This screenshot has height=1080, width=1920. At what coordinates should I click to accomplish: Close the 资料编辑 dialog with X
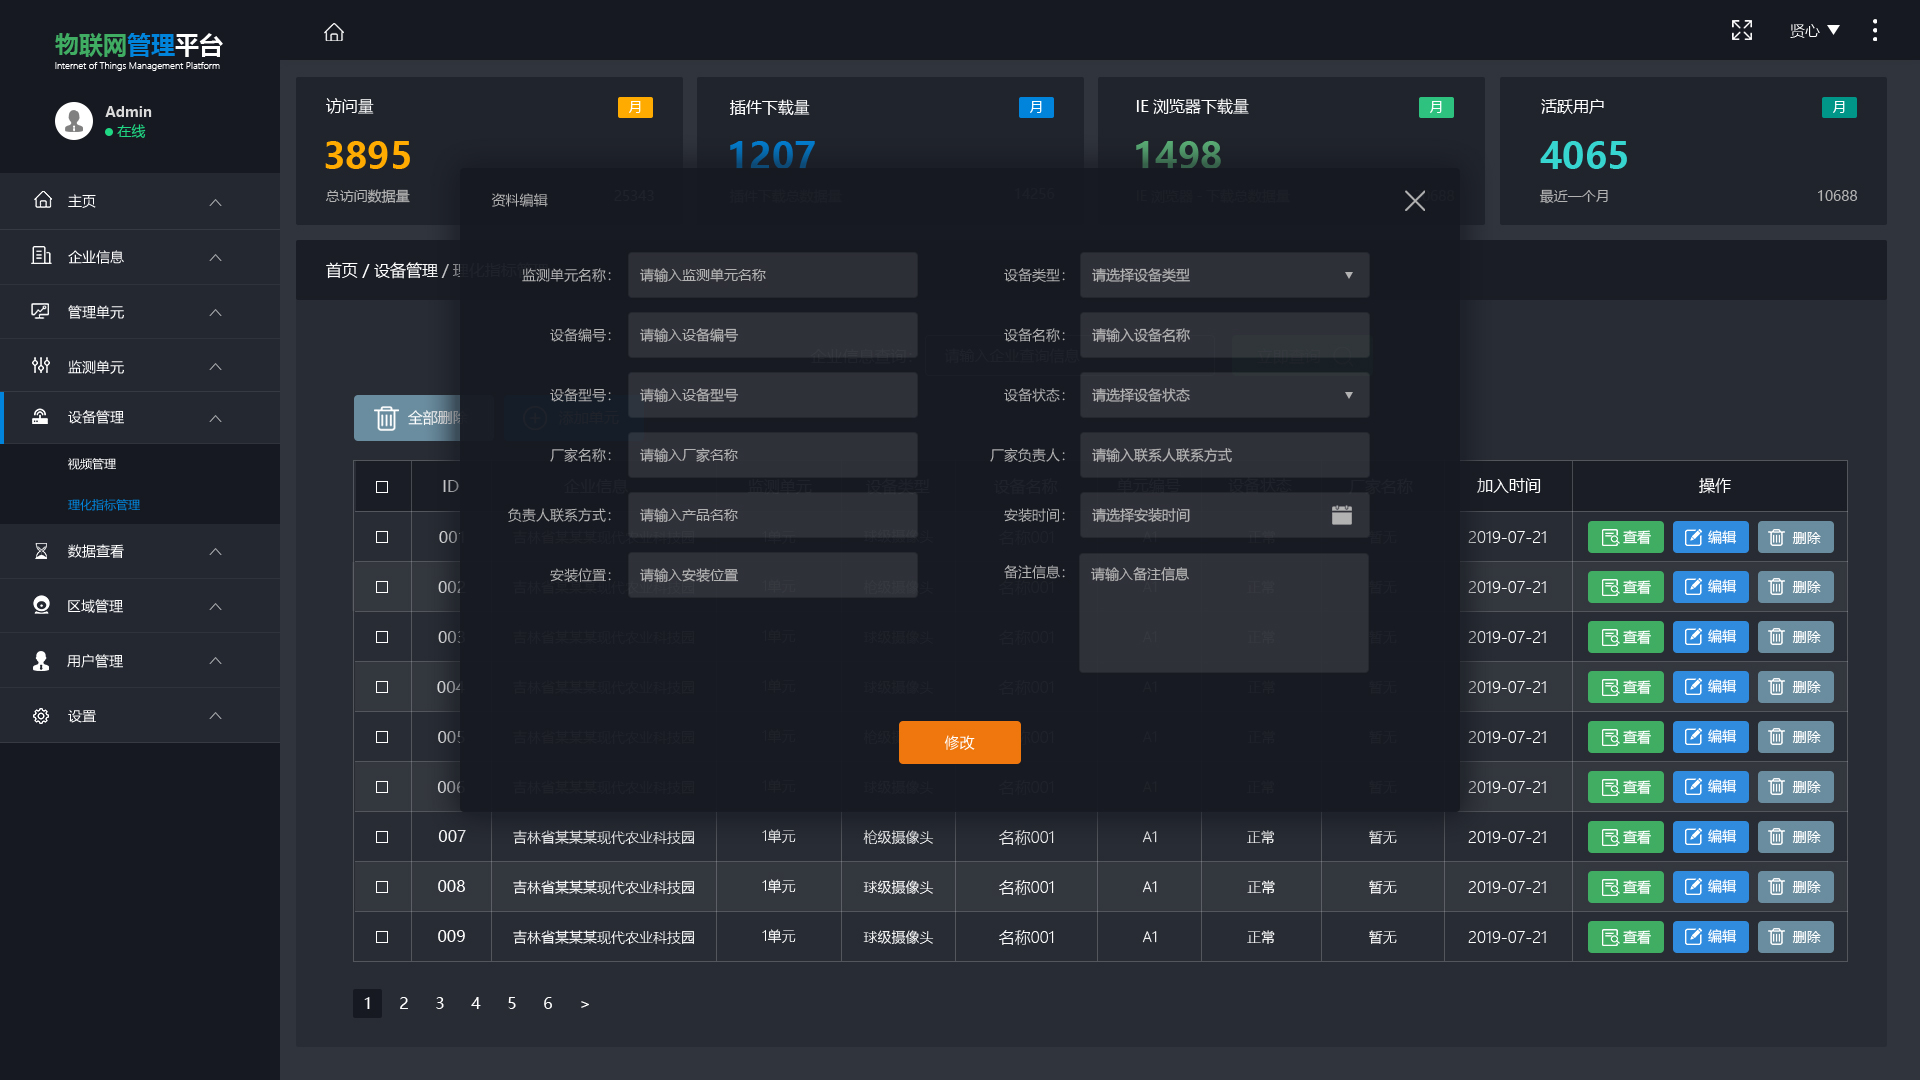pos(1415,201)
